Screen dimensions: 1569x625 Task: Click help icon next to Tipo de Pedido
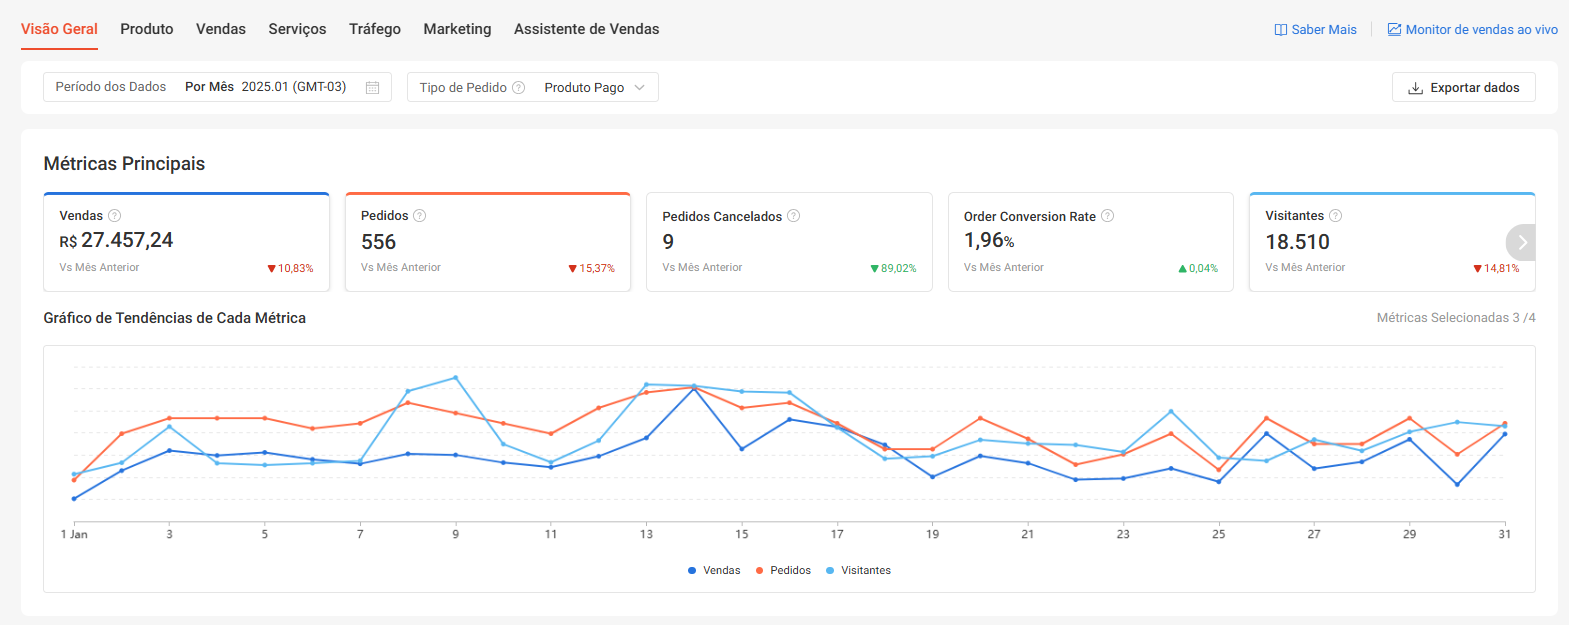tap(518, 88)
